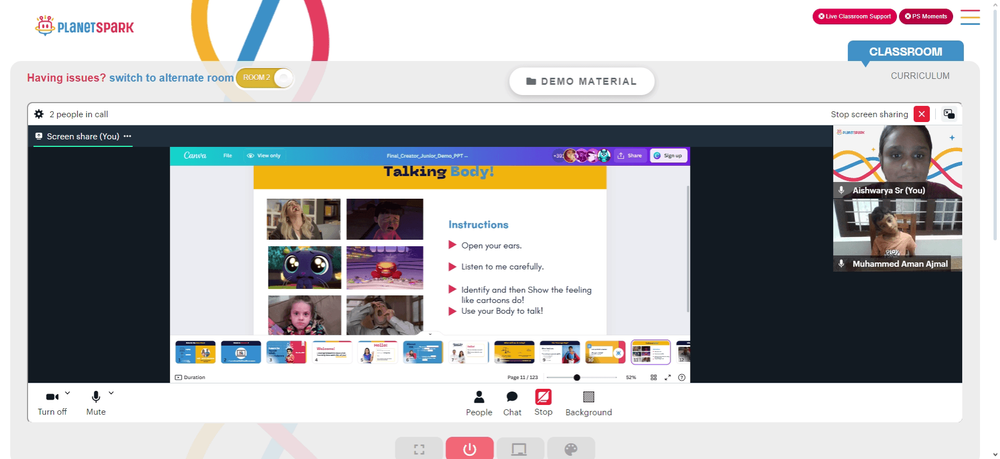Expand camera options chevron

tap(68, 393)
